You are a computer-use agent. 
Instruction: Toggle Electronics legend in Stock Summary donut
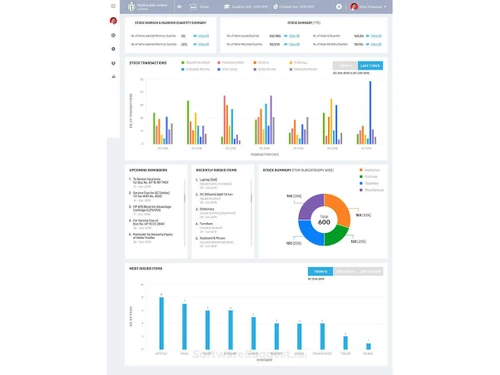pos(370,170)
